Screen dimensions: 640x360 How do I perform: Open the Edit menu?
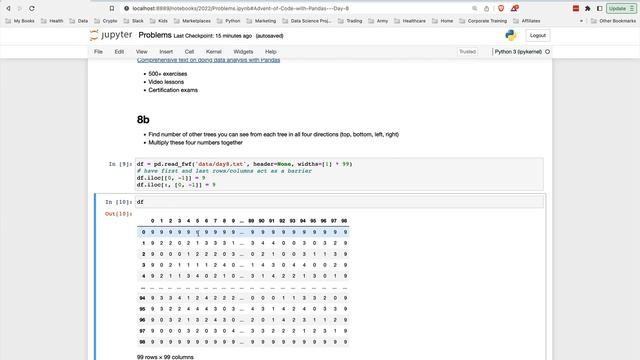pos(119,52)
